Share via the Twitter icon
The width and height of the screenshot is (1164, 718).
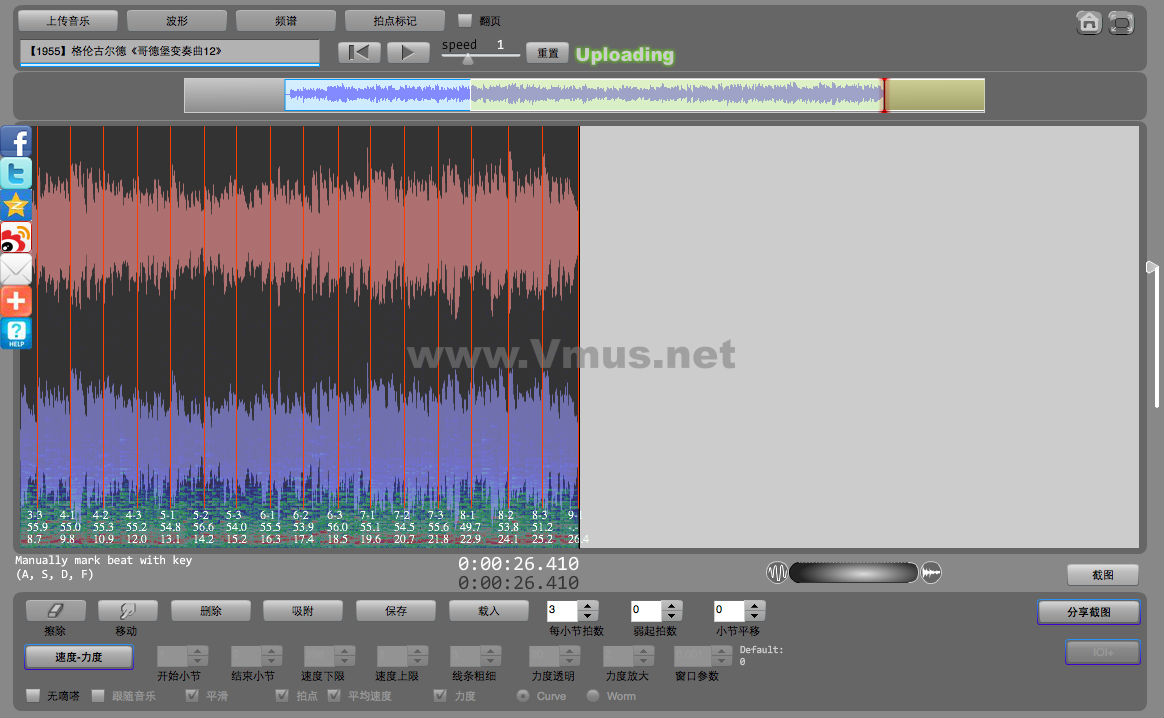(x=16, y=174)
